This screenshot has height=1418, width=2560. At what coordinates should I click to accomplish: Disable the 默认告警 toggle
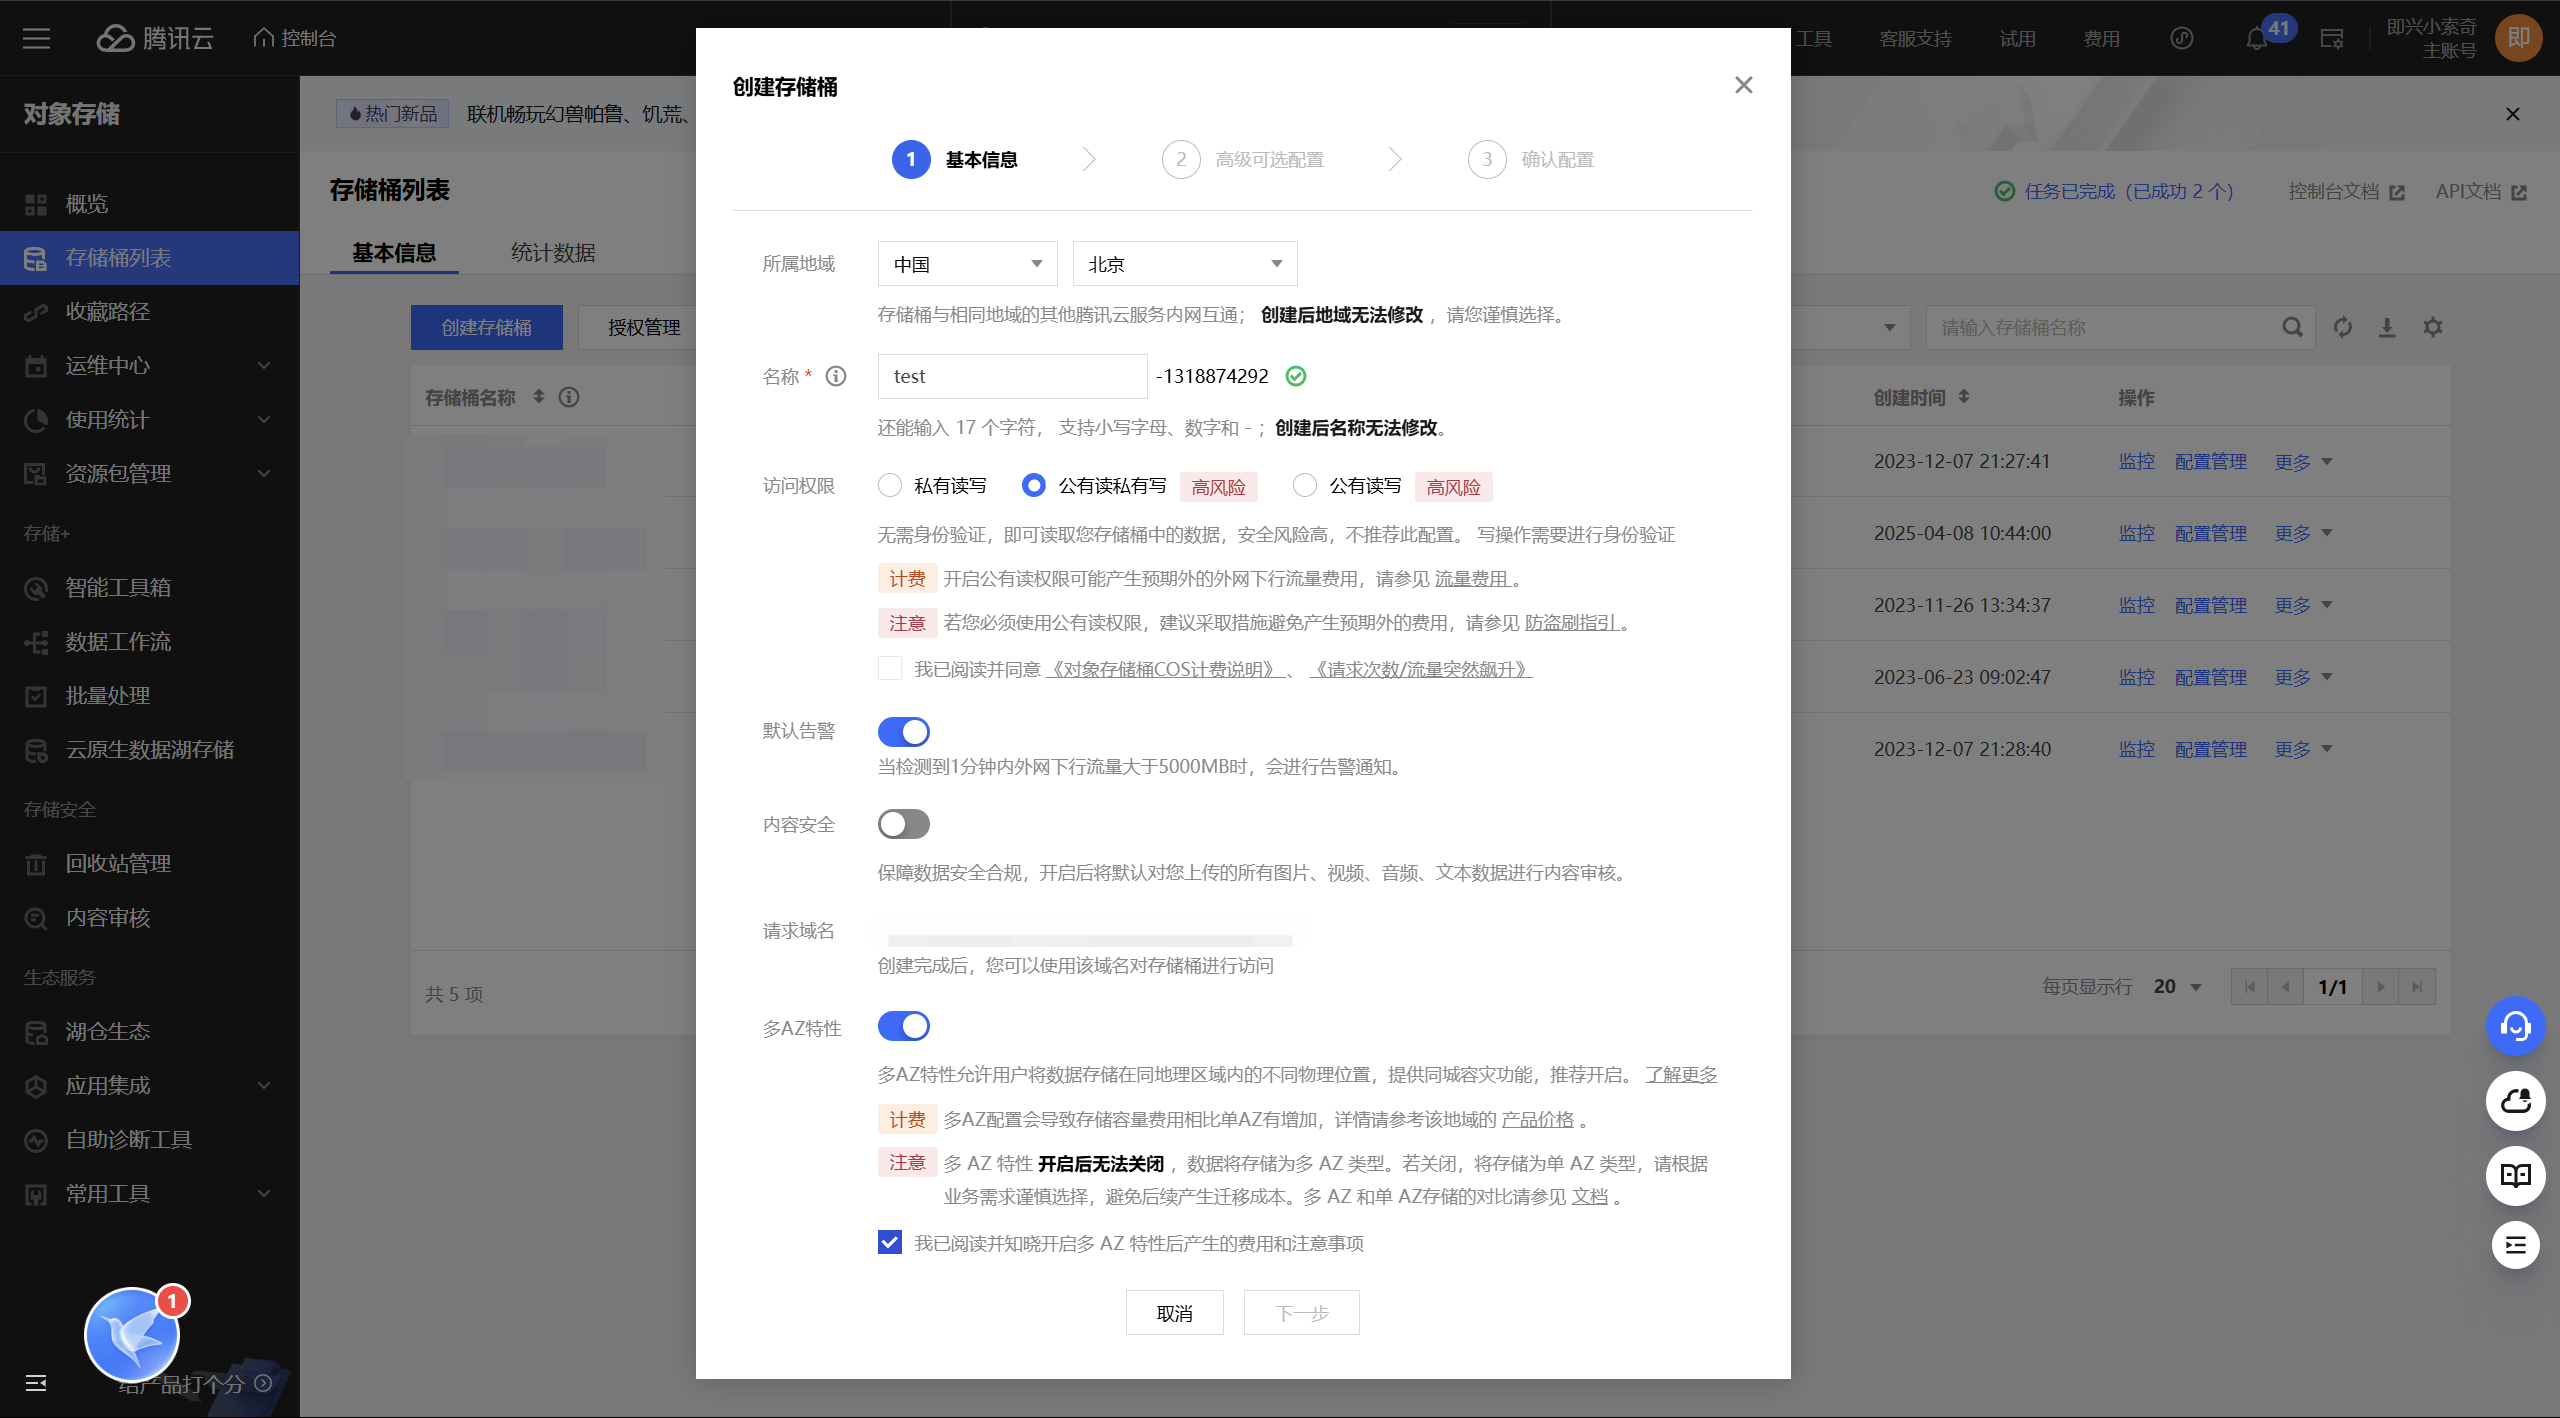903,732
